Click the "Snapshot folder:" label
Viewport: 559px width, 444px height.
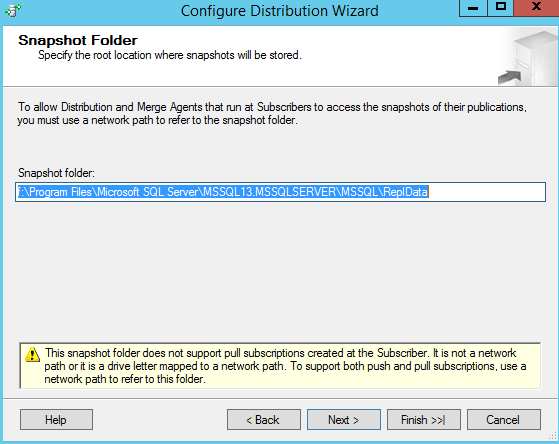point(56,173)
